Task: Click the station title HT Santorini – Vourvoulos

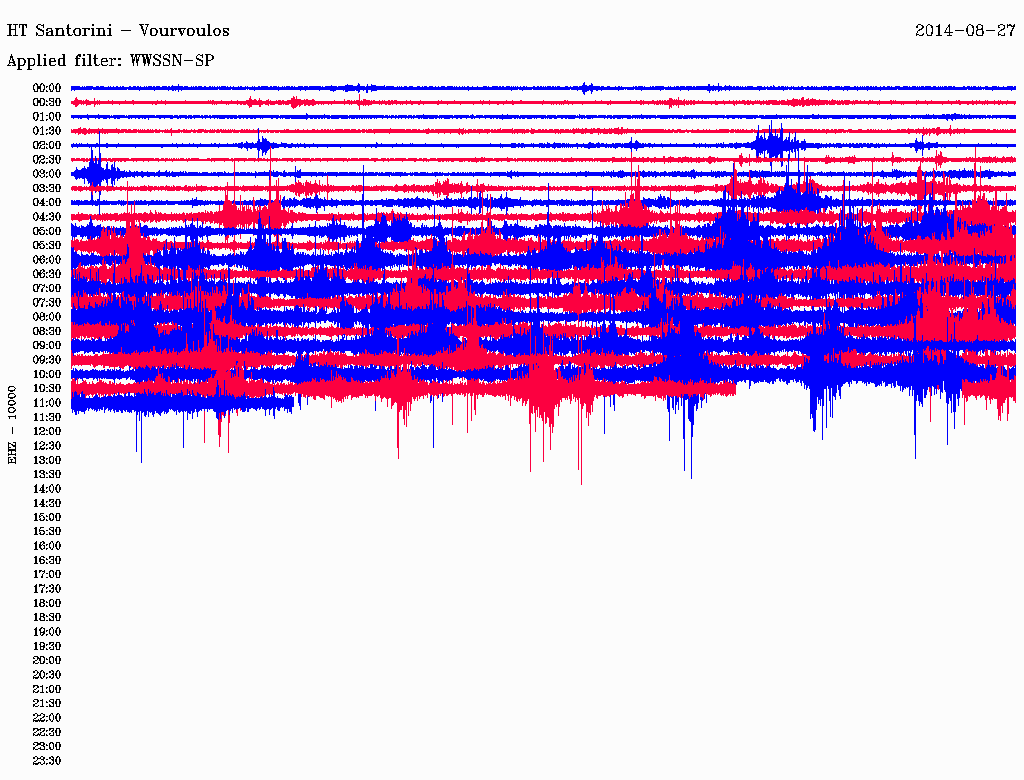Action: point(118,31)
